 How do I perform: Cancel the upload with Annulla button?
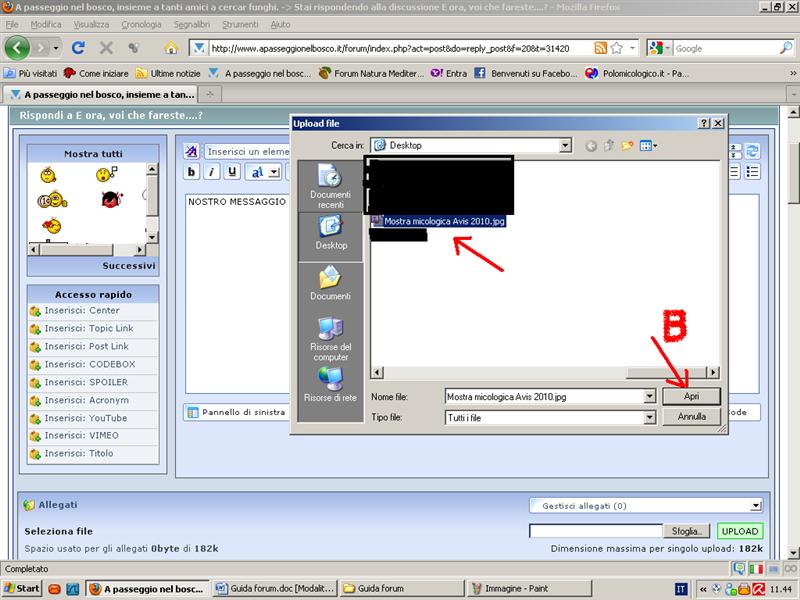[x=692, y=417]
